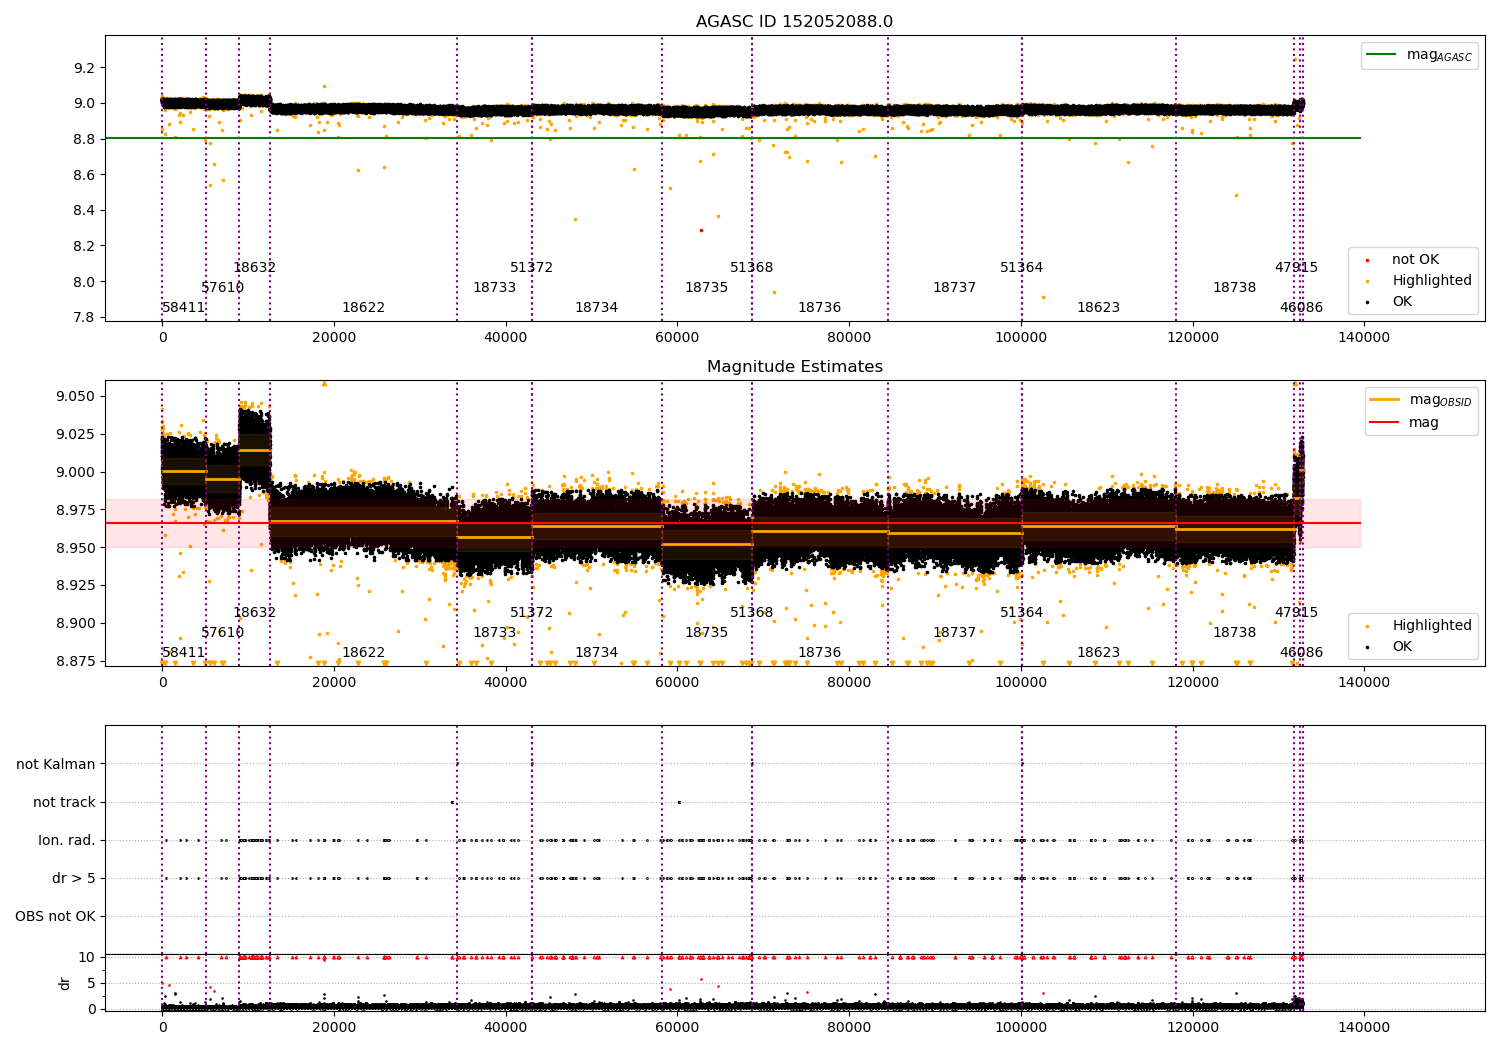Click obsid label 58411 in the top plot
Screen dimensions: 1500x1050
[x=184, y=308]
